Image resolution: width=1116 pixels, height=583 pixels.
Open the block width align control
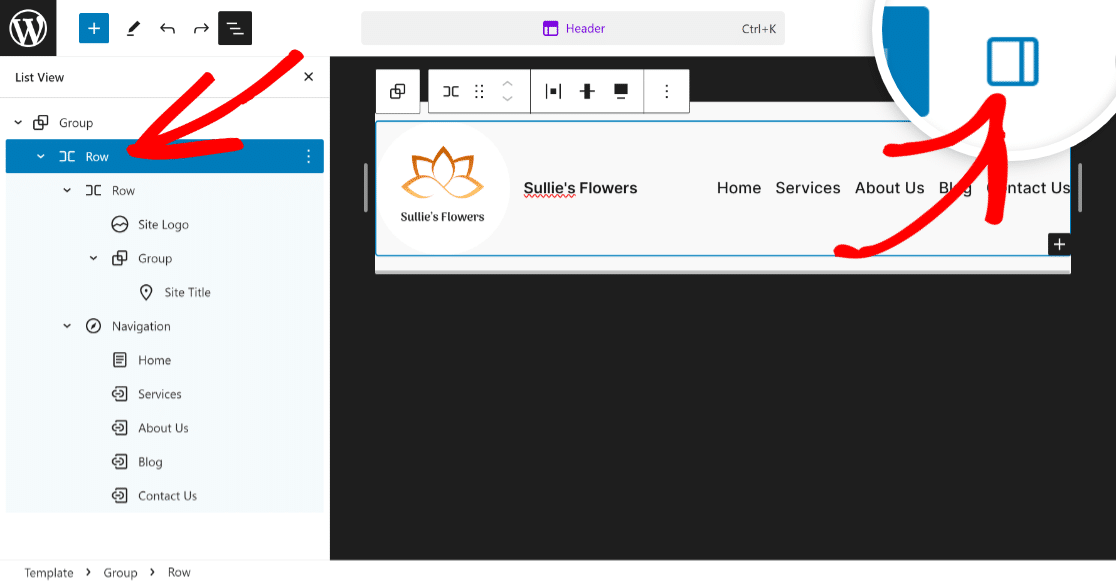(621, 91)
